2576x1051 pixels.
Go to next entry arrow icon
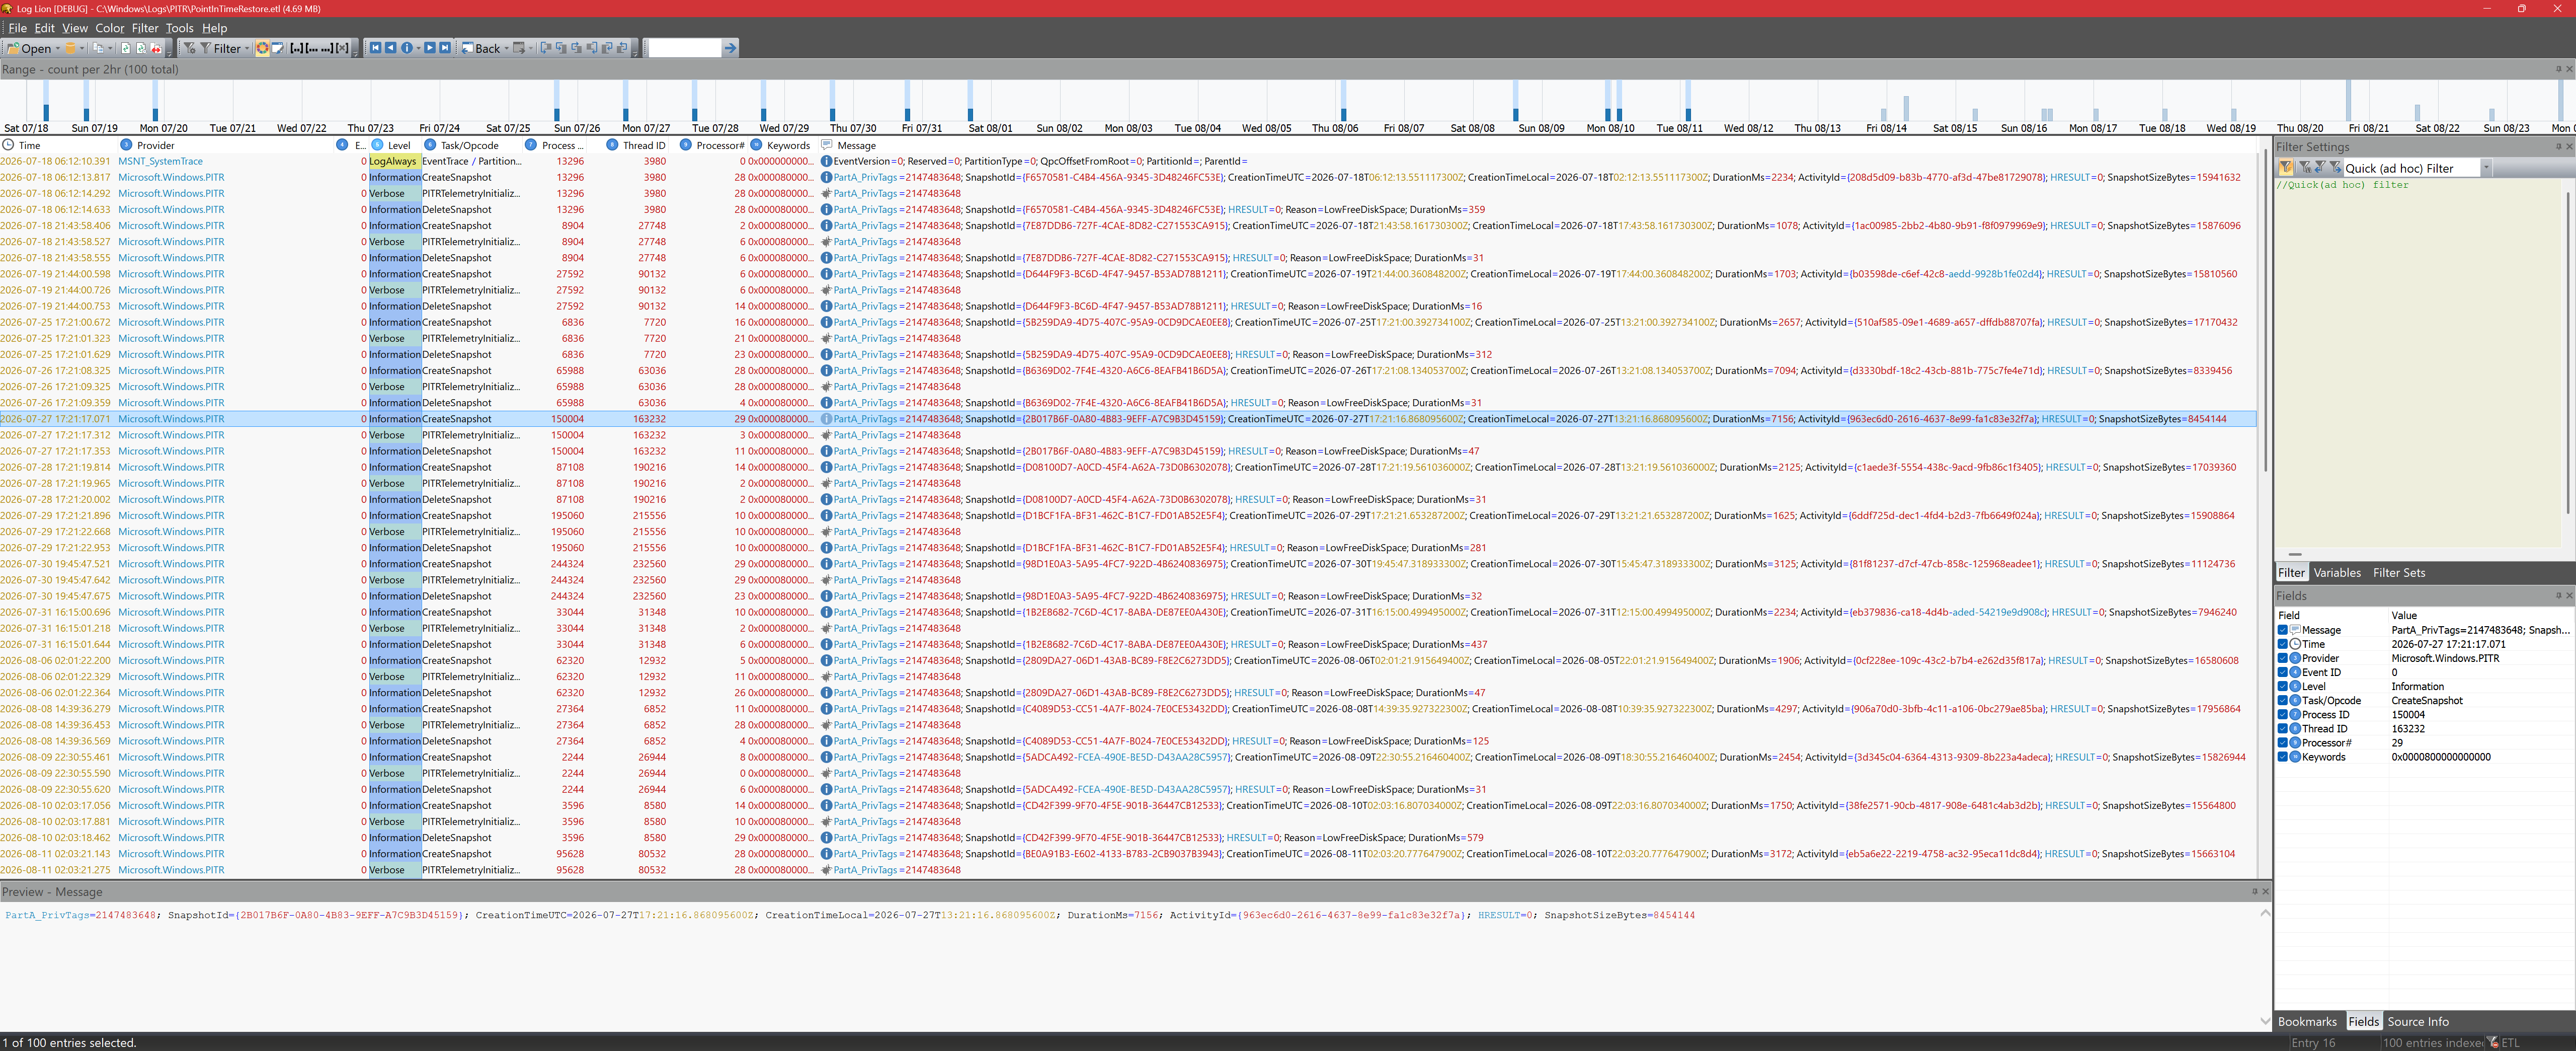click(430, 48)
